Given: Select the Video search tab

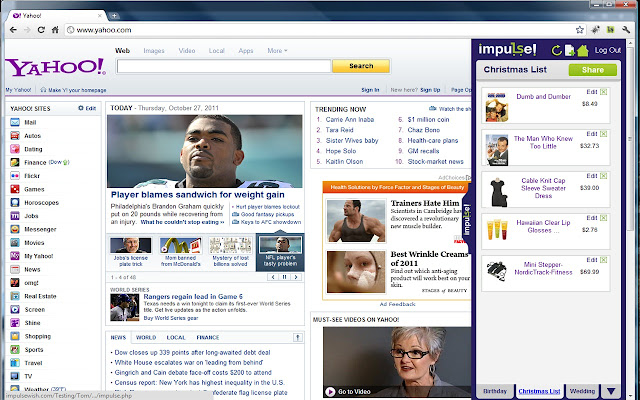Looking at the screenshot, I should [187, 51].
